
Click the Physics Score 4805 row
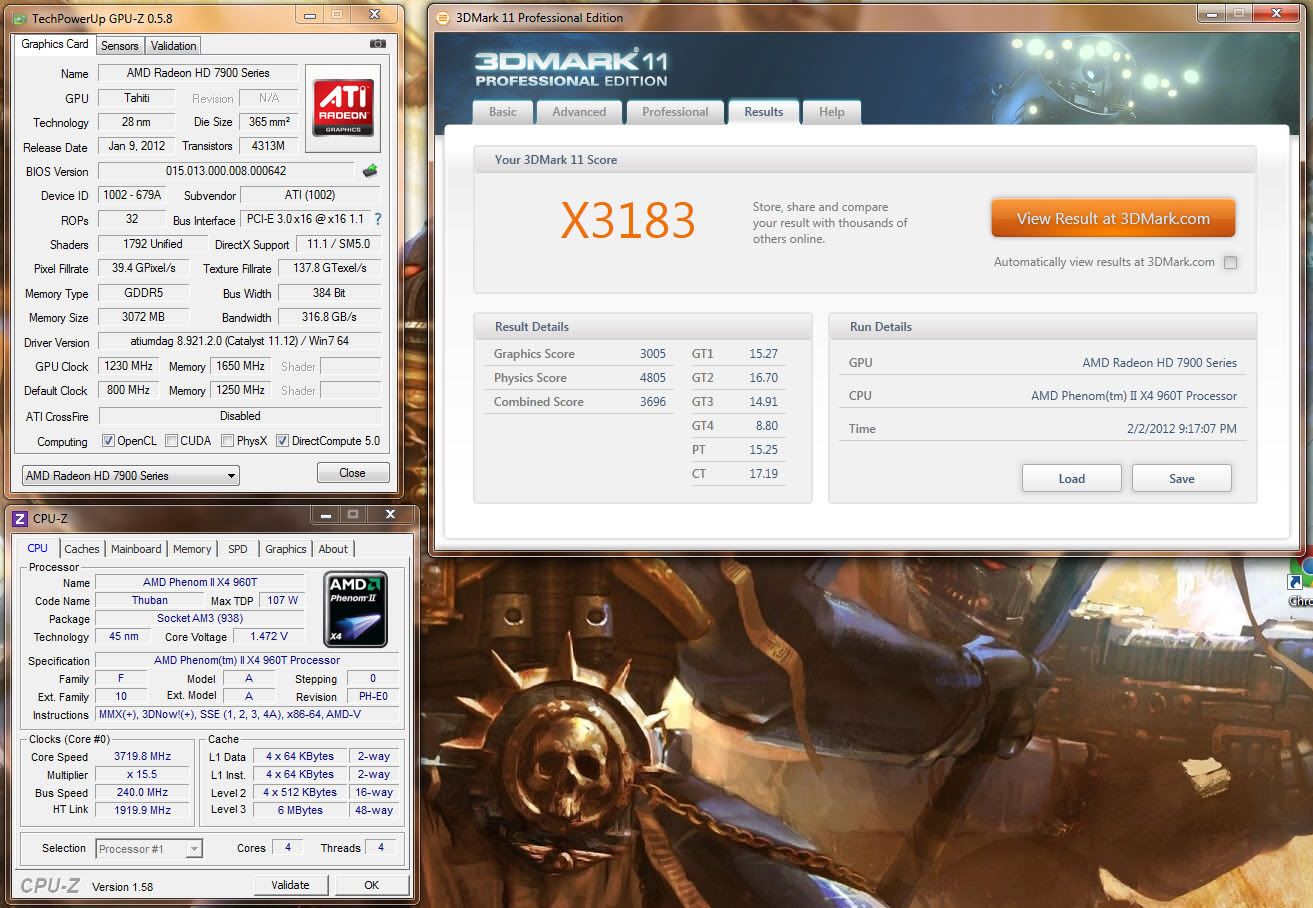(579, 378)
